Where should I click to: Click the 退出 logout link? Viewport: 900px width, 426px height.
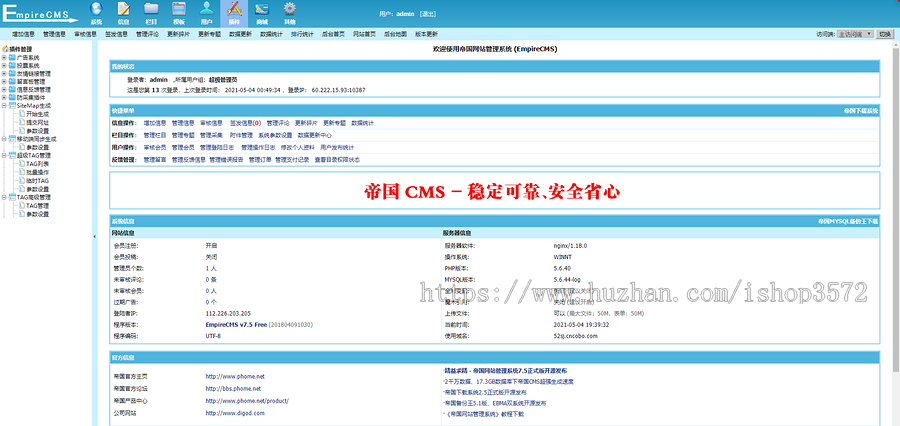pyautogui.click(x=428, y=13)
